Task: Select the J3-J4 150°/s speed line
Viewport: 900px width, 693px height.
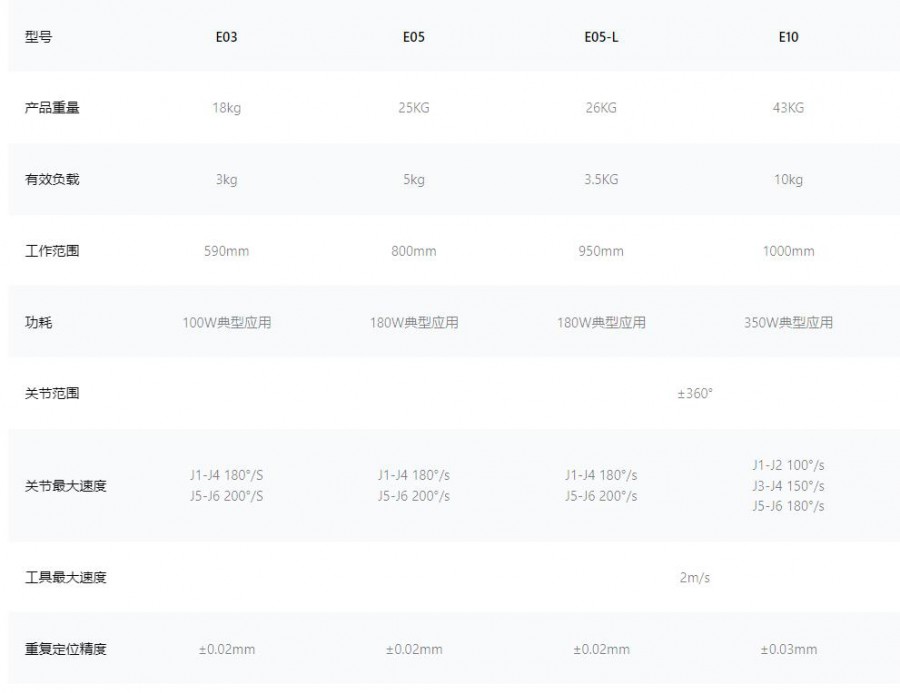Action: coord(788,486)
